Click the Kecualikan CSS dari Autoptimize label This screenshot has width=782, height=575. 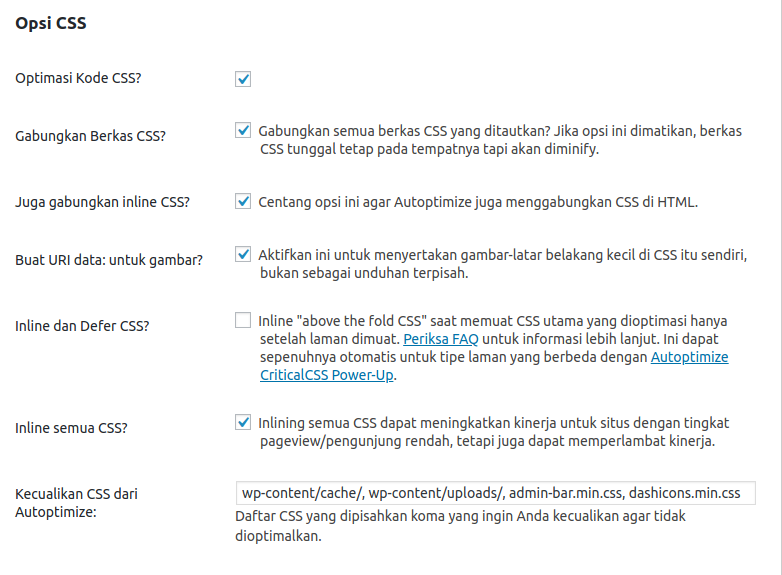76,503
